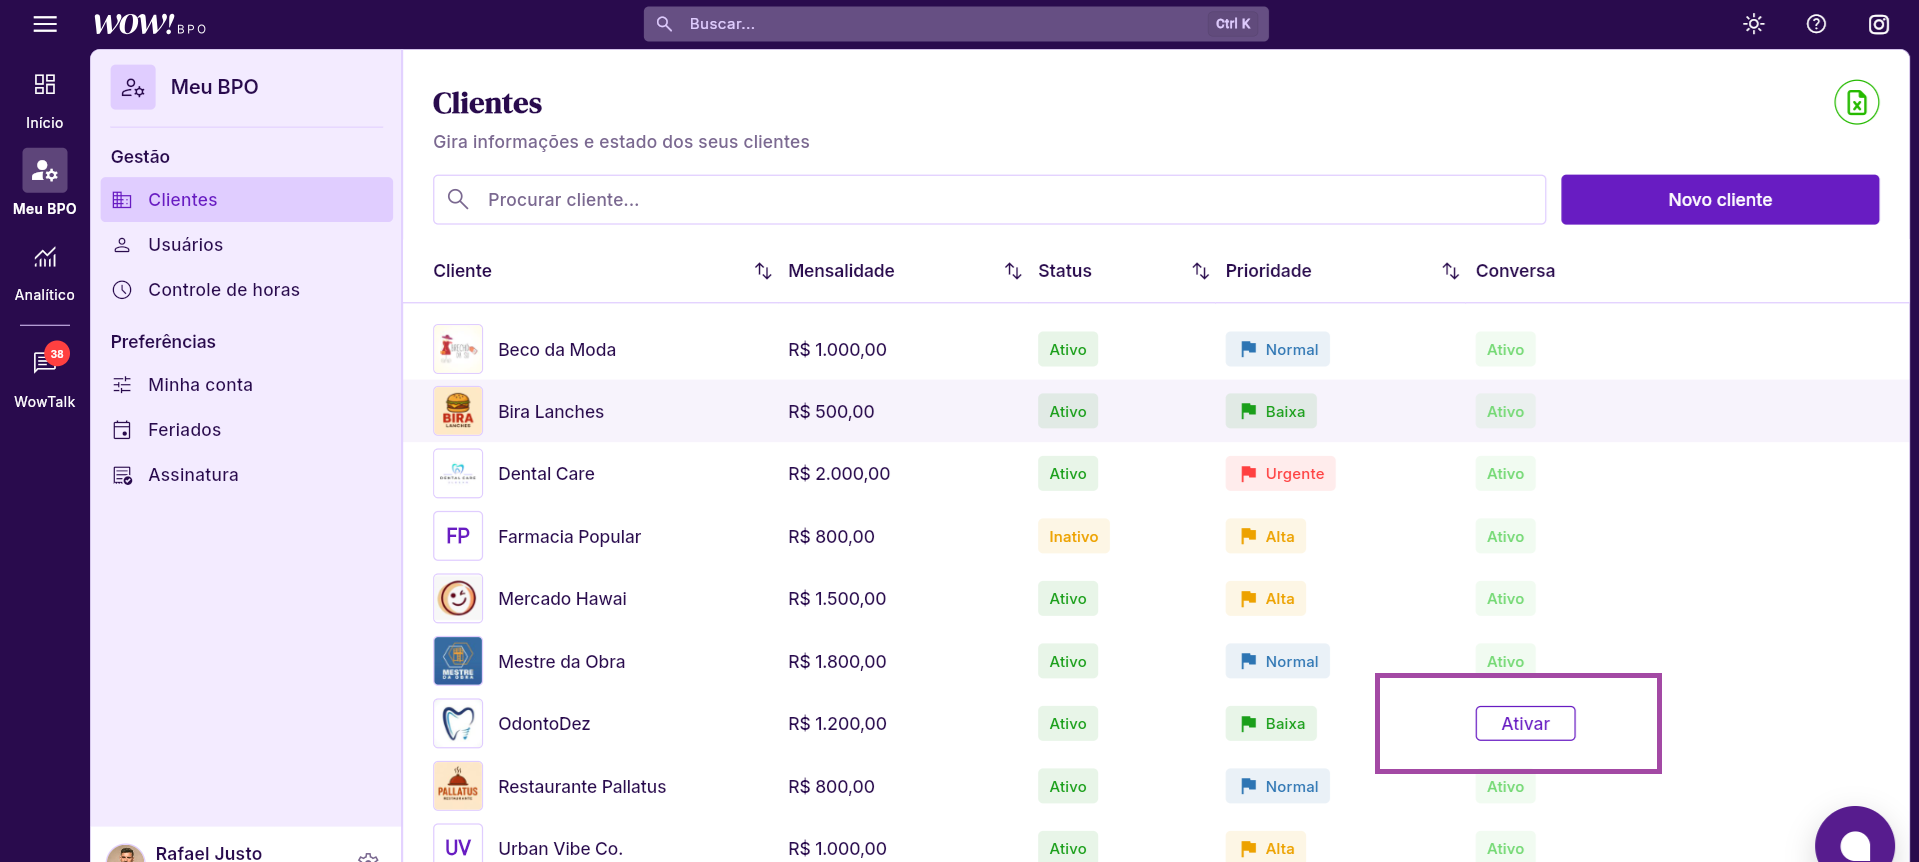
Task: Toggle the Inativo status of Farmacia Popular
Action: [x=1073, y=537]
